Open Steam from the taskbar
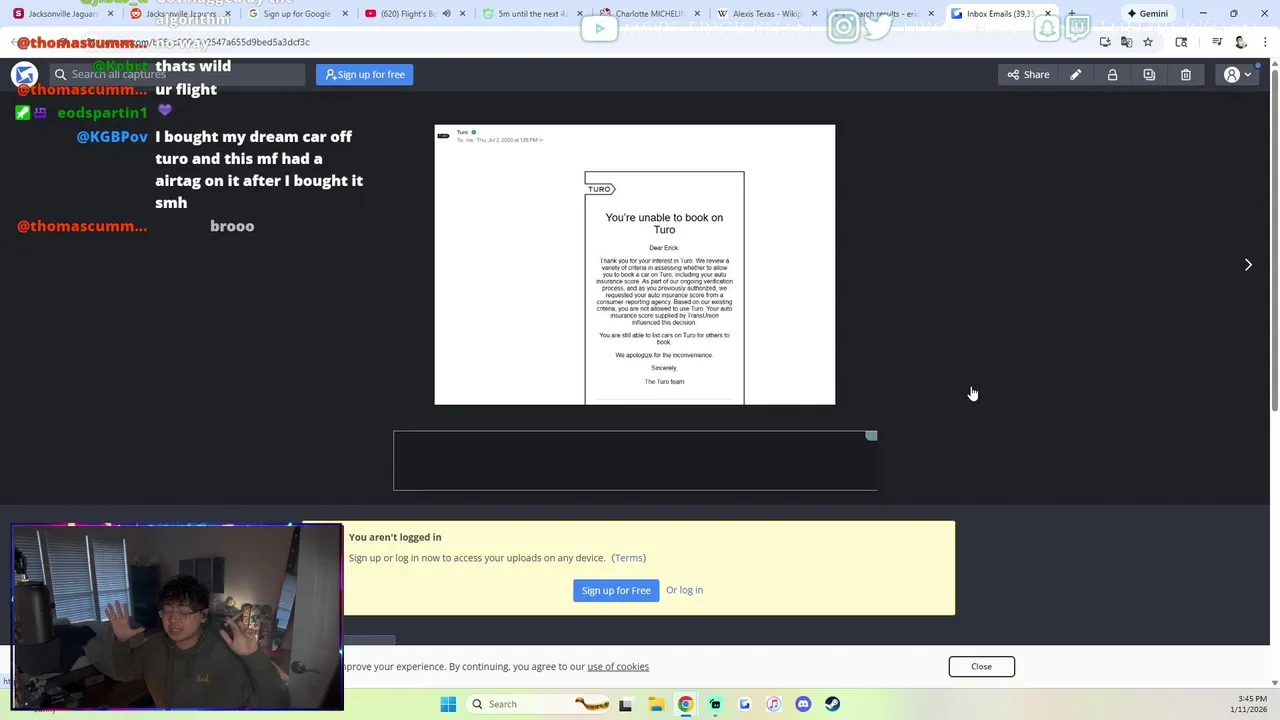This screenshot has height=720, width=1280. tap(832, 704)
